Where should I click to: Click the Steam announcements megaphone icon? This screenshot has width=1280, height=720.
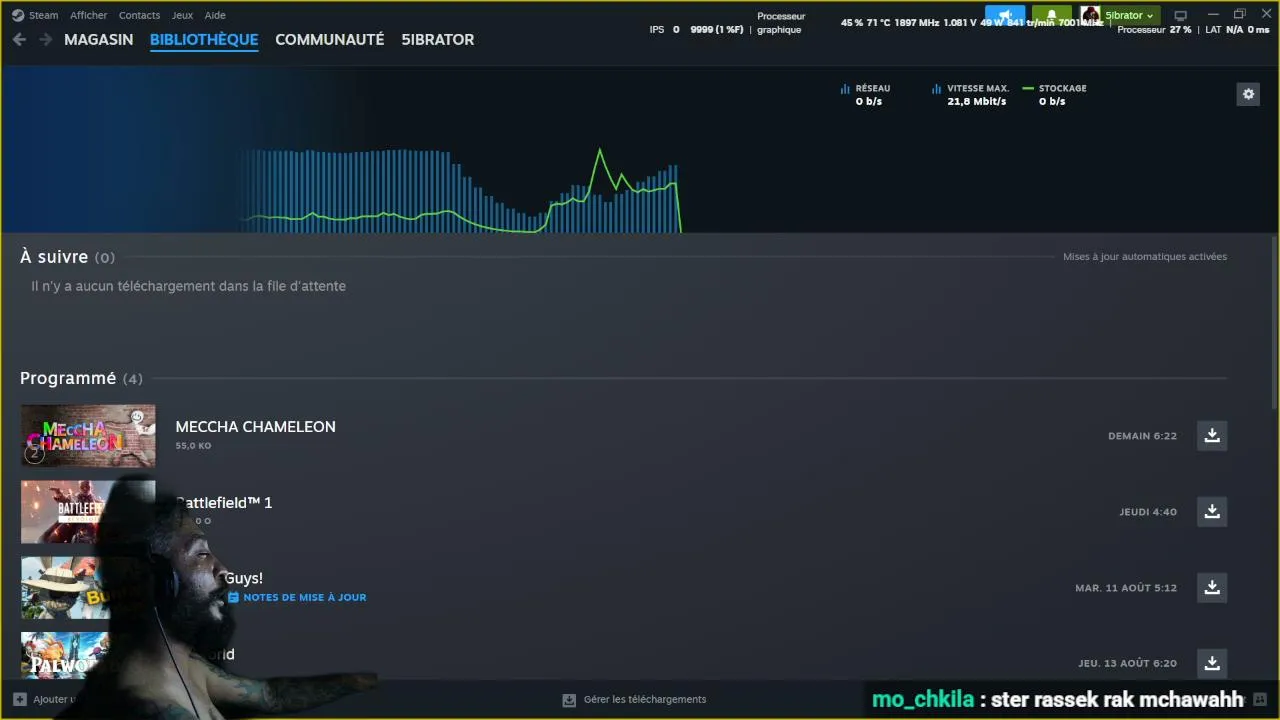1005,15
